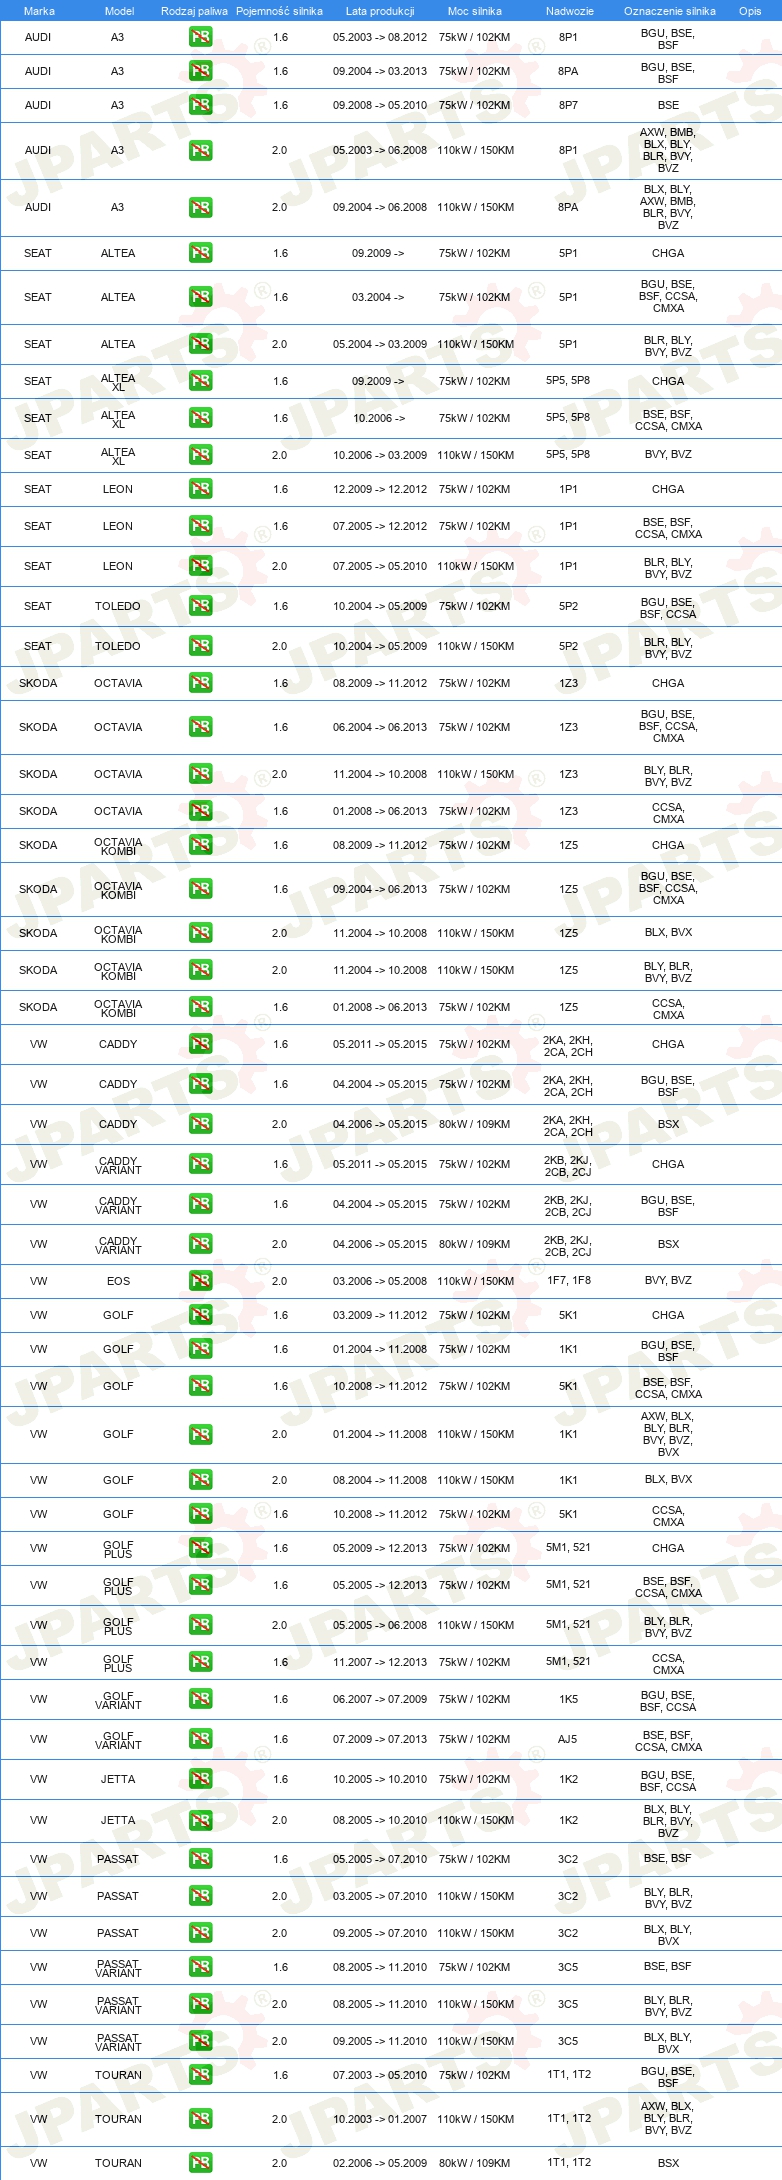Click fuel icon for VW GOLF VARIANT AJ5
Screen dimensions: 782x2180
[200, 1739]
